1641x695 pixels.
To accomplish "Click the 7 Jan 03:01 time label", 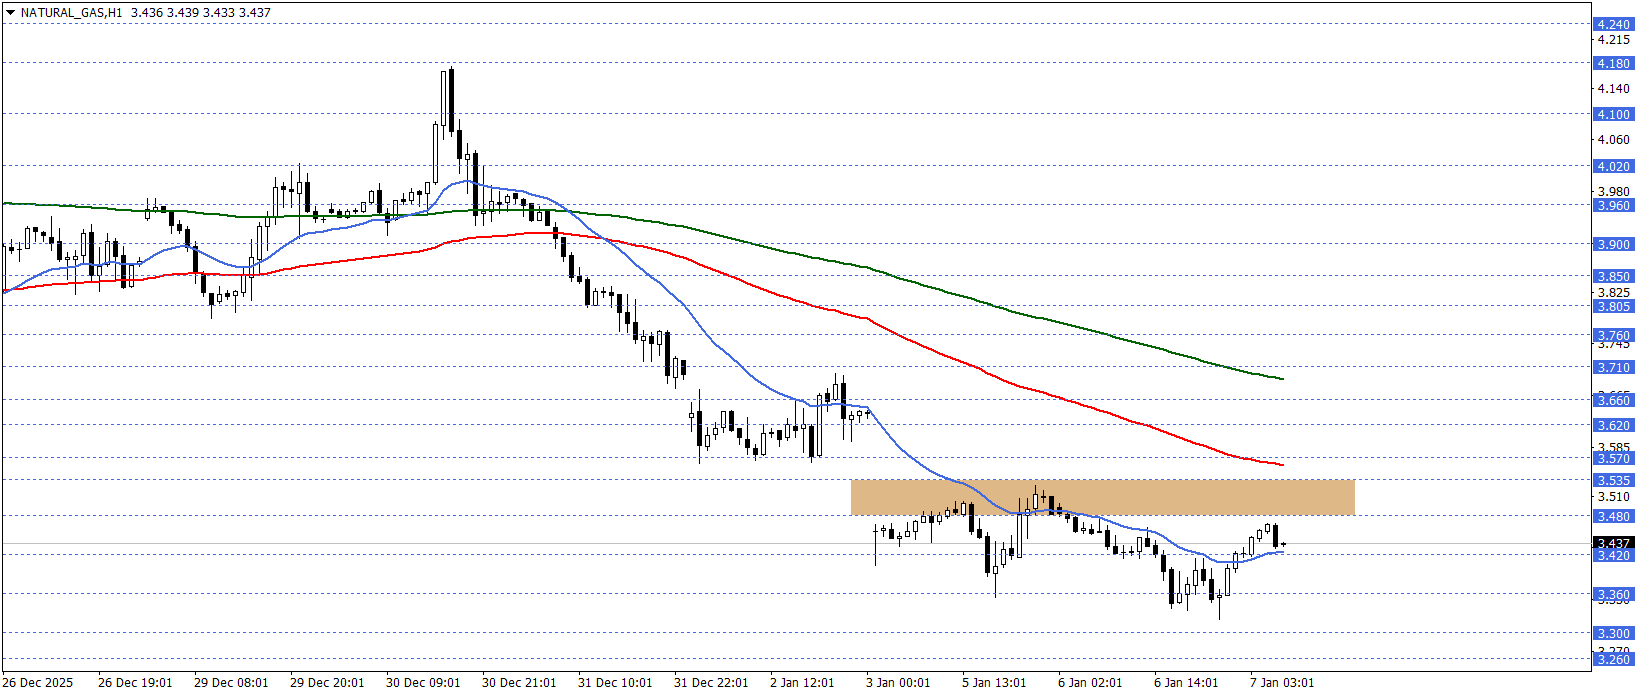I will pyautogui.click(x=1282, y=683).
